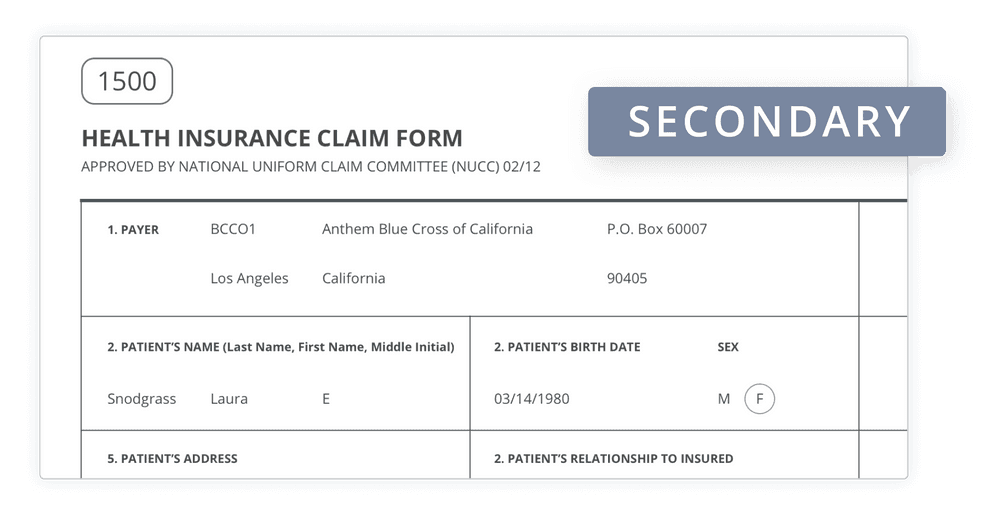Click Anthem Blue Cross of California field
Image resolution: width=985 pixels, height=527 pixels.
[427, 229]
